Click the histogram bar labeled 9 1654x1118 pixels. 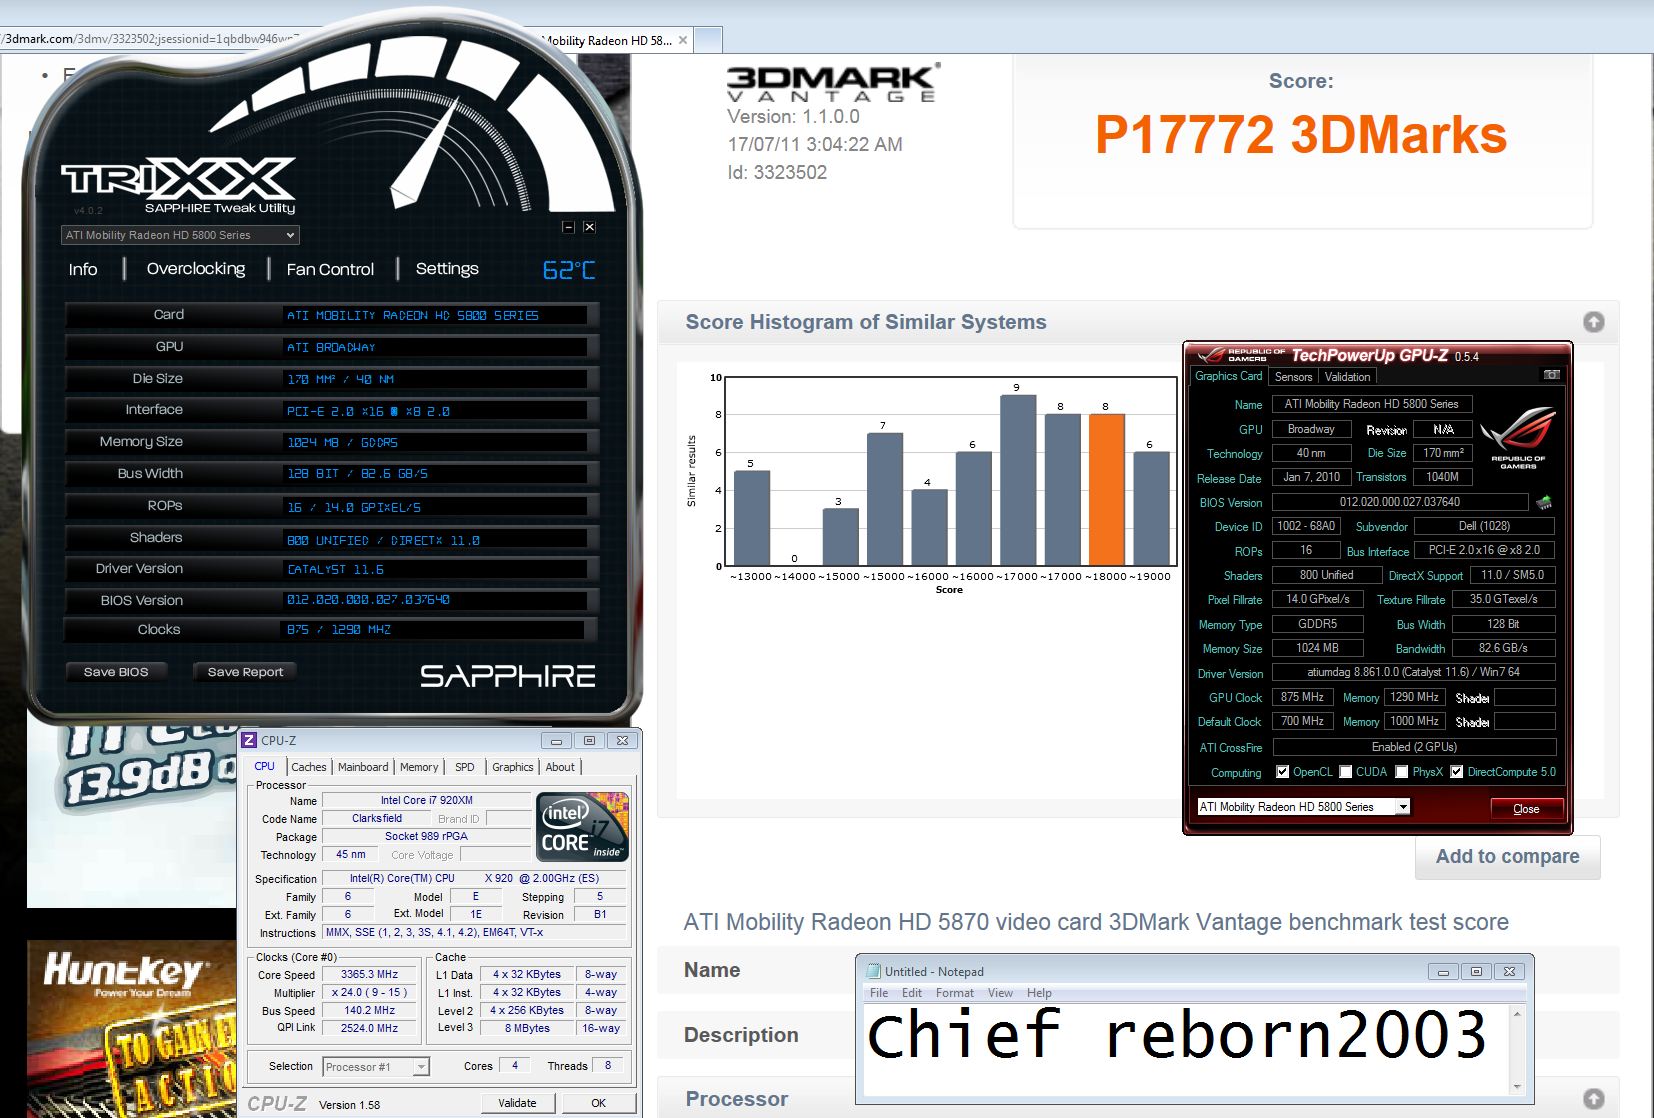click(x=1018, y=481)
